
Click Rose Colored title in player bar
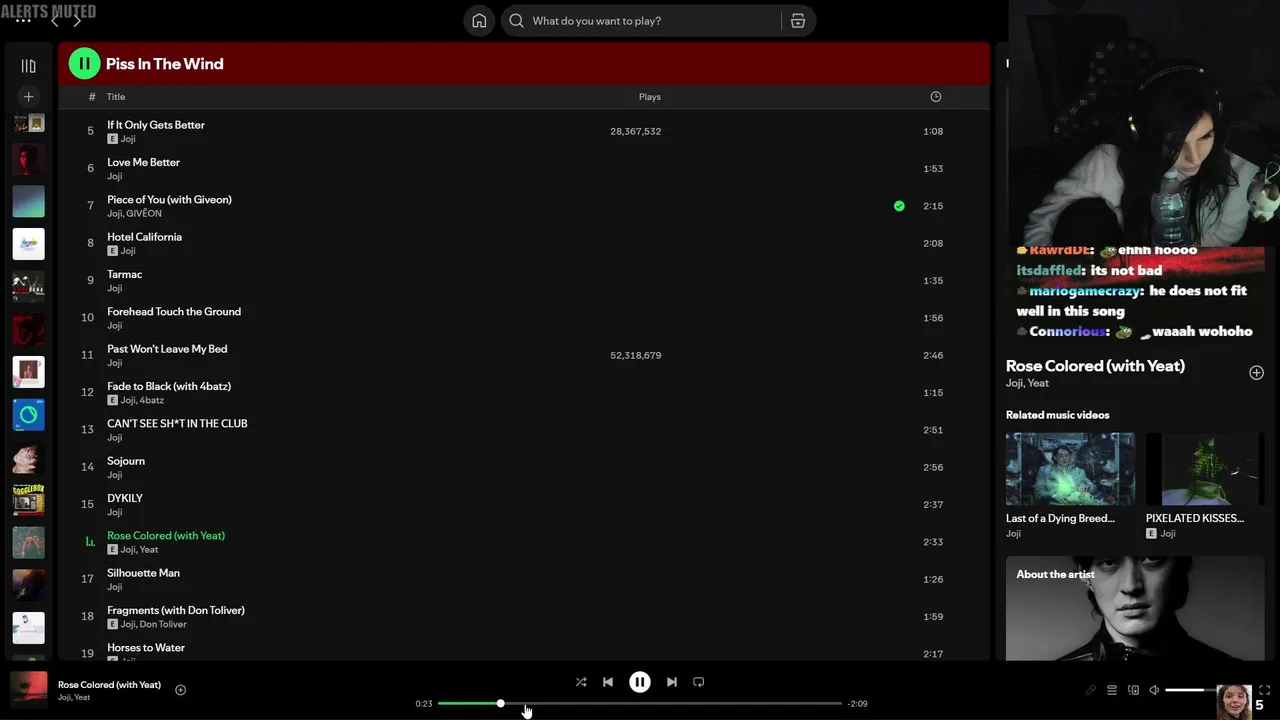[x=109, y=685]
